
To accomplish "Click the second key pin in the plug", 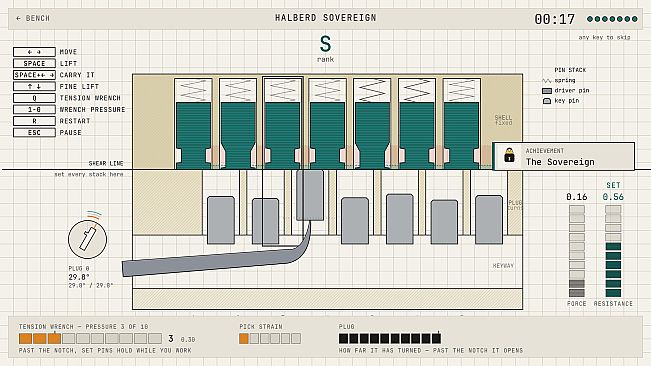I will (x=266, y=221).
